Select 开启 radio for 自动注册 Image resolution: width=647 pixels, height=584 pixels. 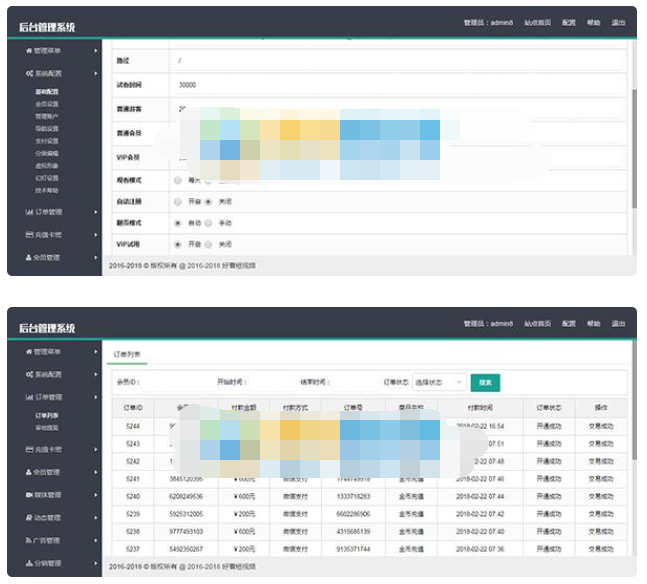click(178, 202)
